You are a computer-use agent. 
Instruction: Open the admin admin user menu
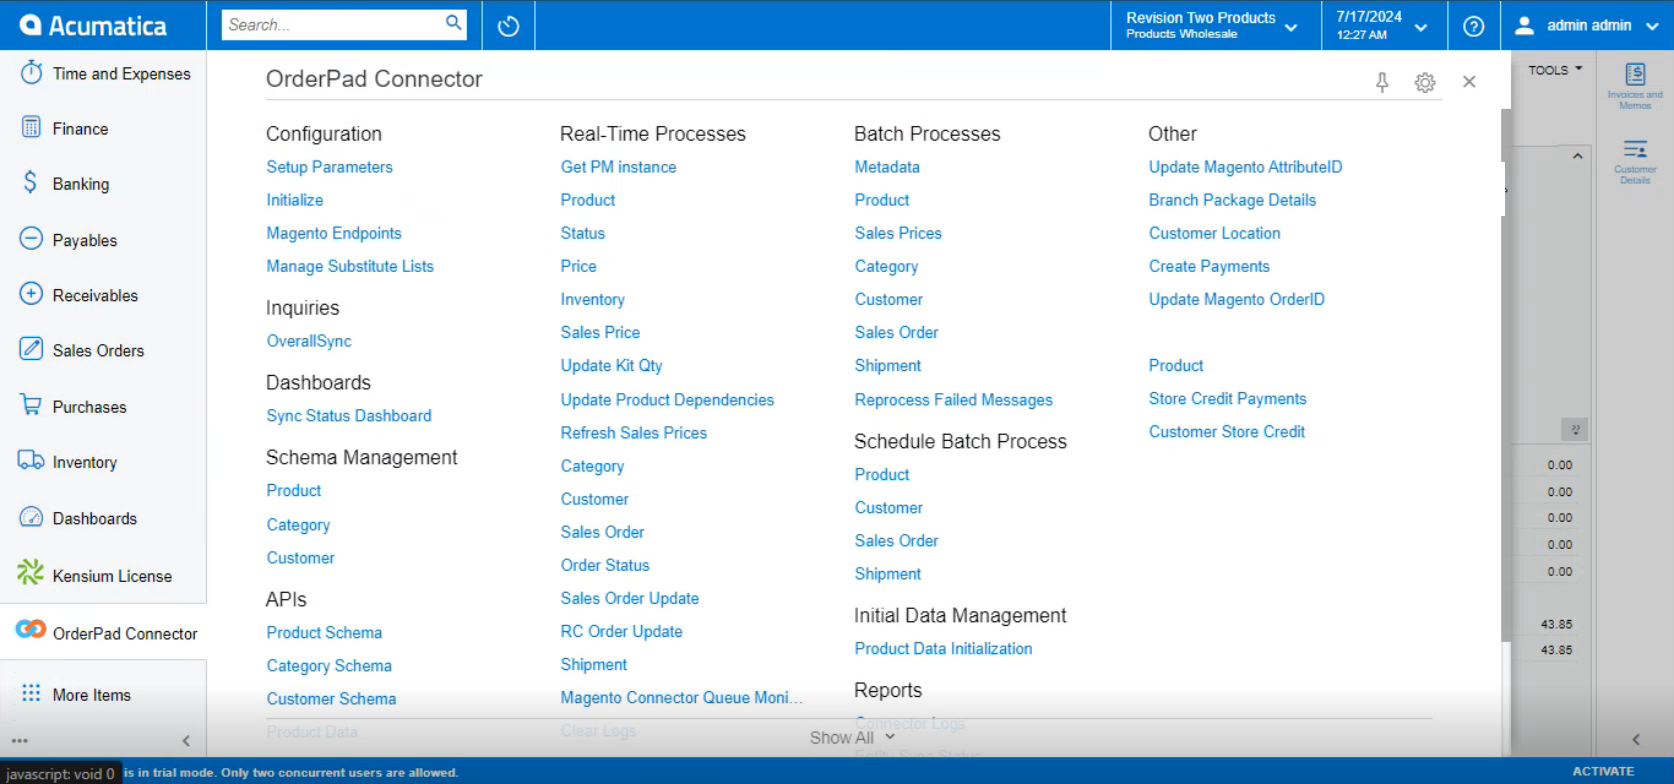(1587, 26)
